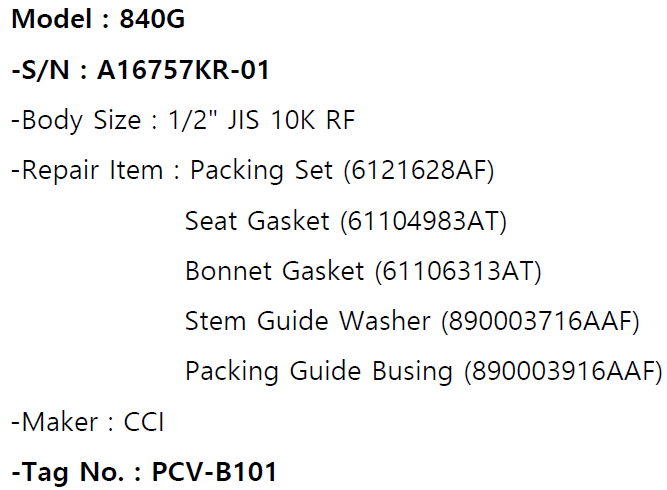Select part number 890003916AAF
The height and width of the screenshot is (490, 667).
pyautogui.click(x=563, y=371)
